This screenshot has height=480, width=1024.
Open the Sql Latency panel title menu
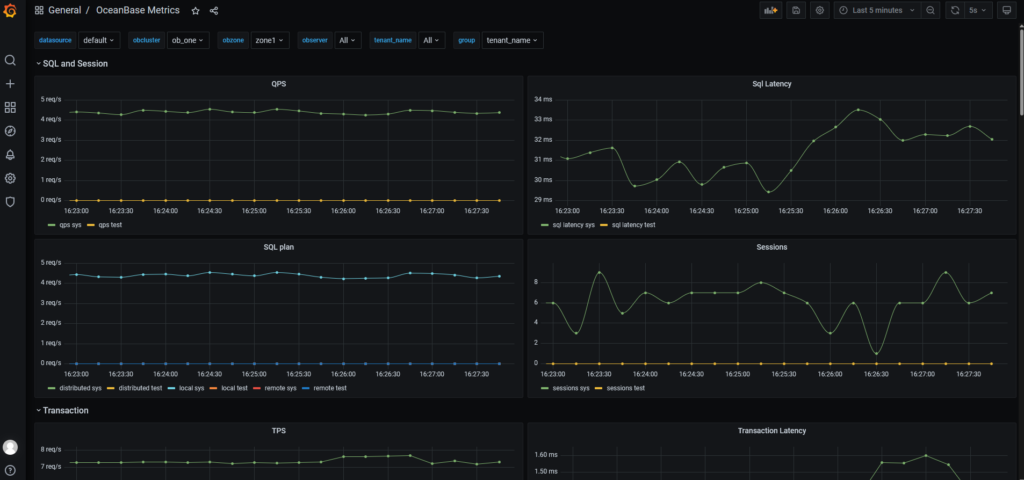coord(772,84)
